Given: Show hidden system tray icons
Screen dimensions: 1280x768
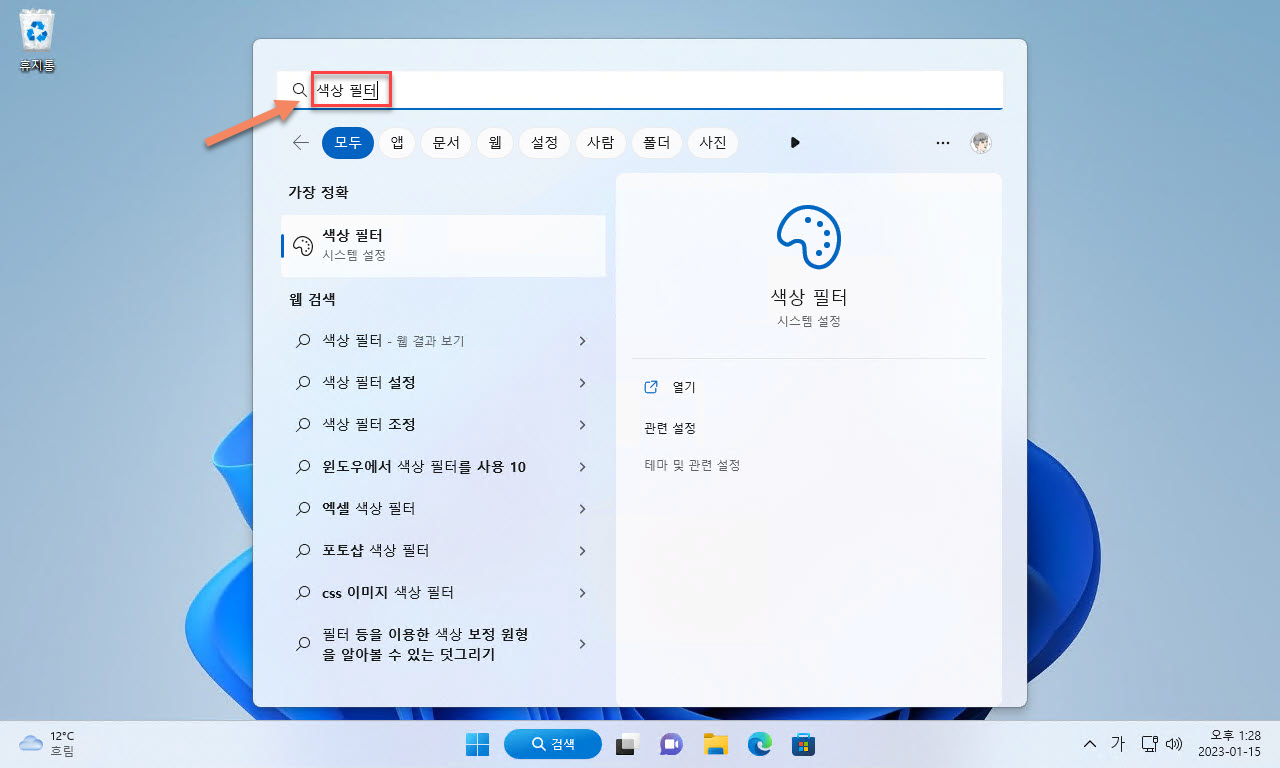Looking at the screenshot, I should click(1089, 744).
